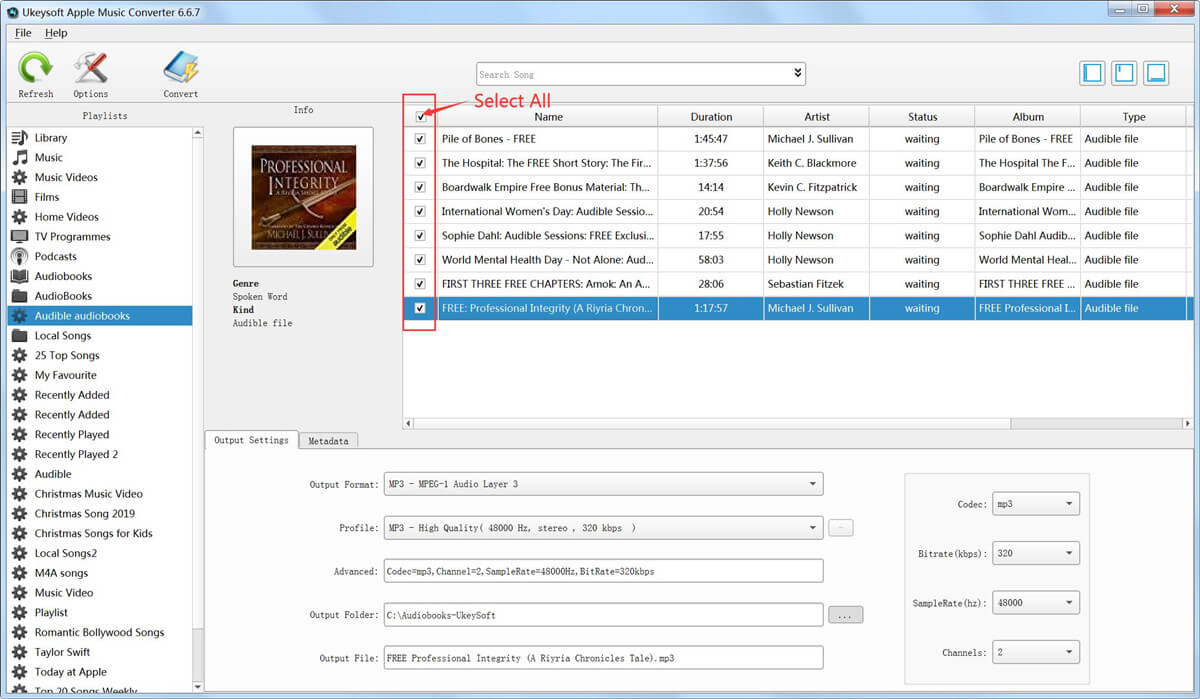Sort by the Duration column header

pos(711,117)
